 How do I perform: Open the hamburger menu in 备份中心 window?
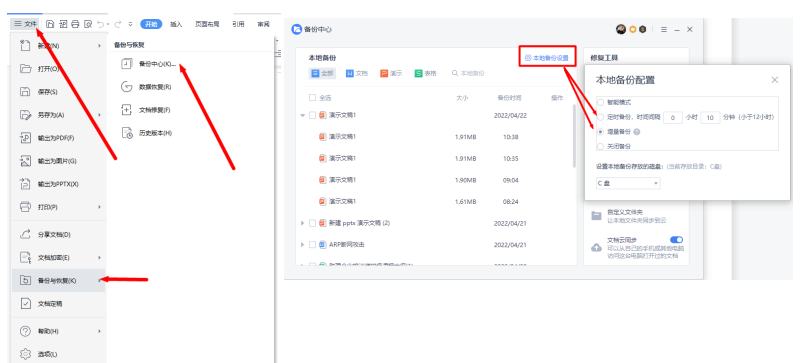point(664,29)
